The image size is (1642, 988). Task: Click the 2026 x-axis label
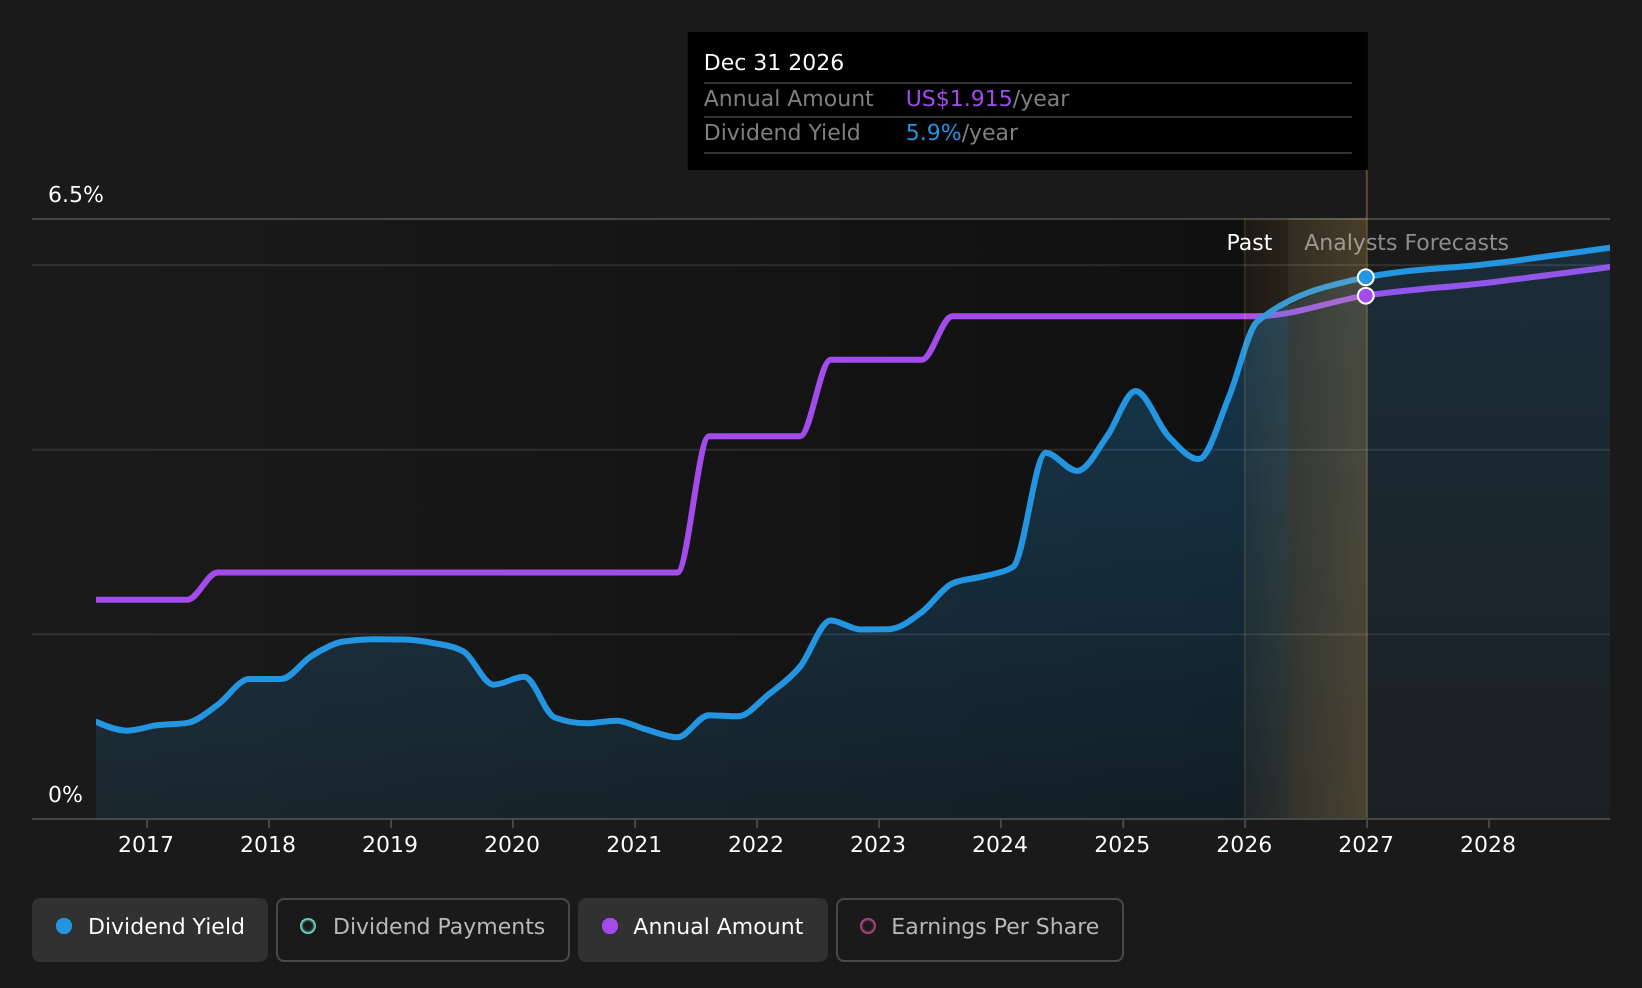pyautogui.click(x=1244, y=845)
